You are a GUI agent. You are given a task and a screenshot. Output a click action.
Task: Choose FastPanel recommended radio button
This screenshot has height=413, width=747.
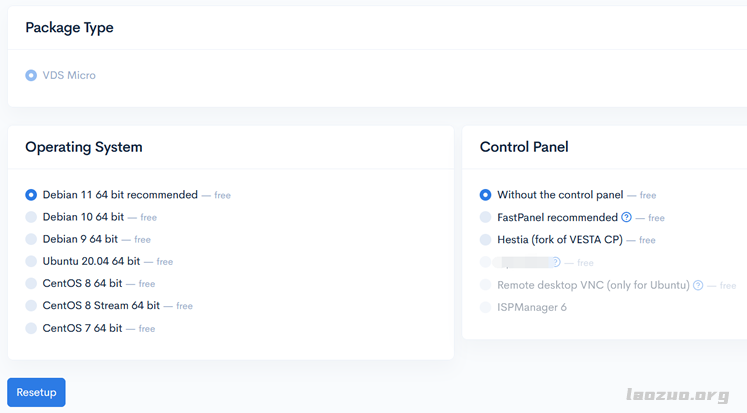click(486, 217)
